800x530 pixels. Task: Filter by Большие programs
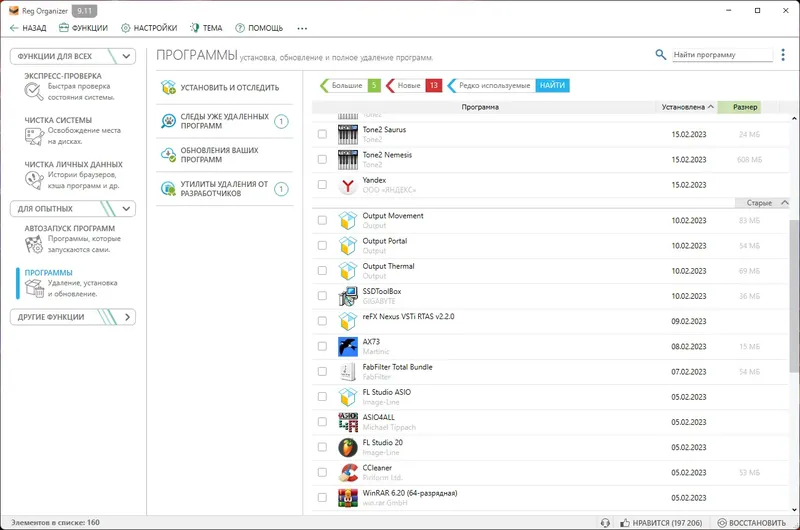pyautogui.click(x=351, y=86)
